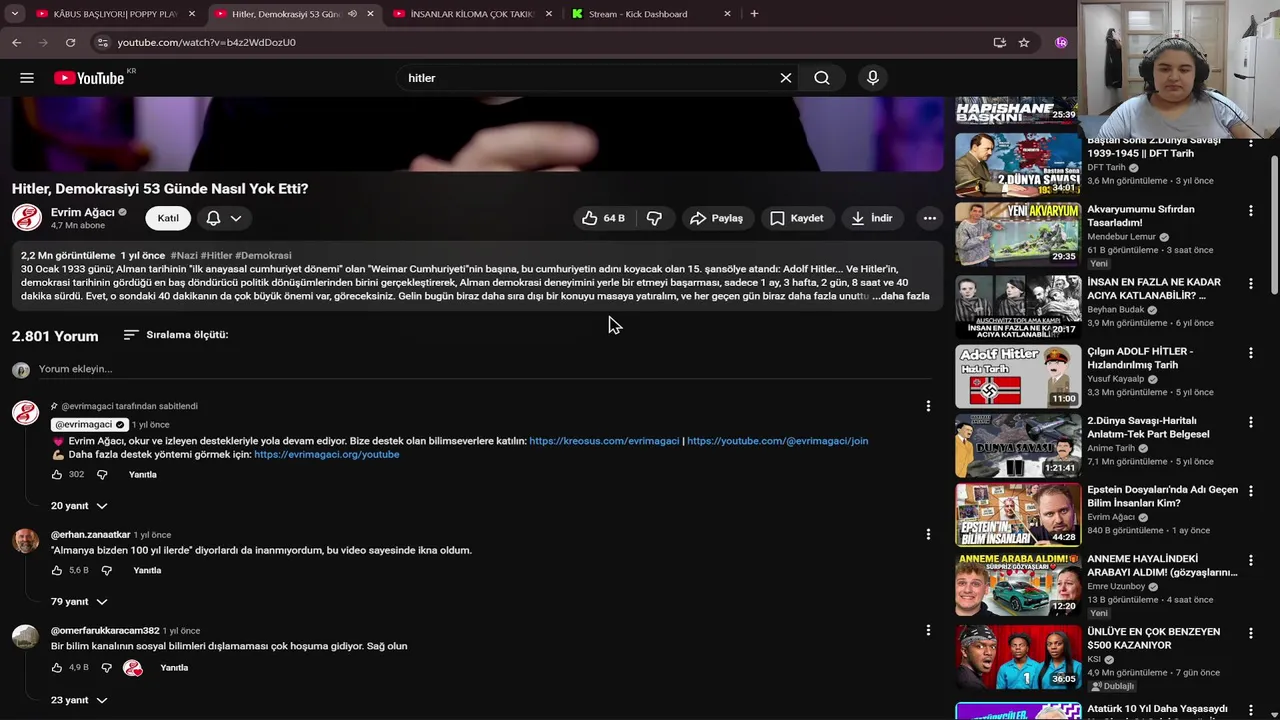Open options for ÜNLÜYE EN ÇOK BENZEYEN

1250,634
